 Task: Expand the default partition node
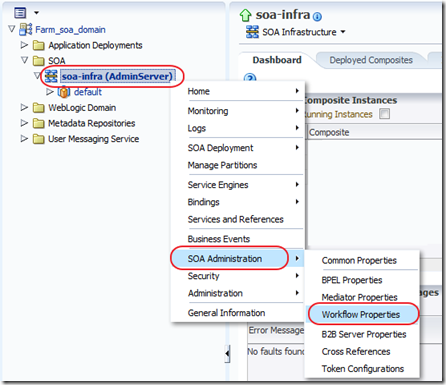point(50,91)
